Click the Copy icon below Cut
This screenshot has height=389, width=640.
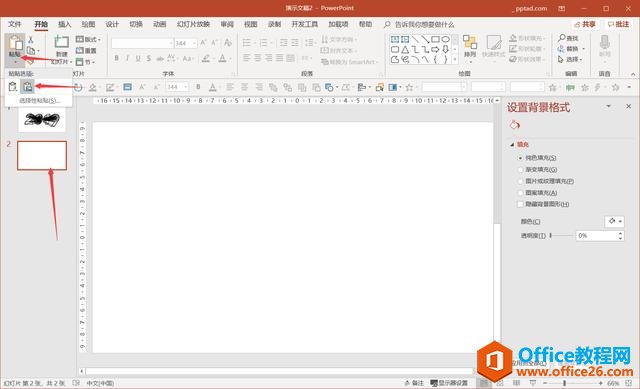31,50
